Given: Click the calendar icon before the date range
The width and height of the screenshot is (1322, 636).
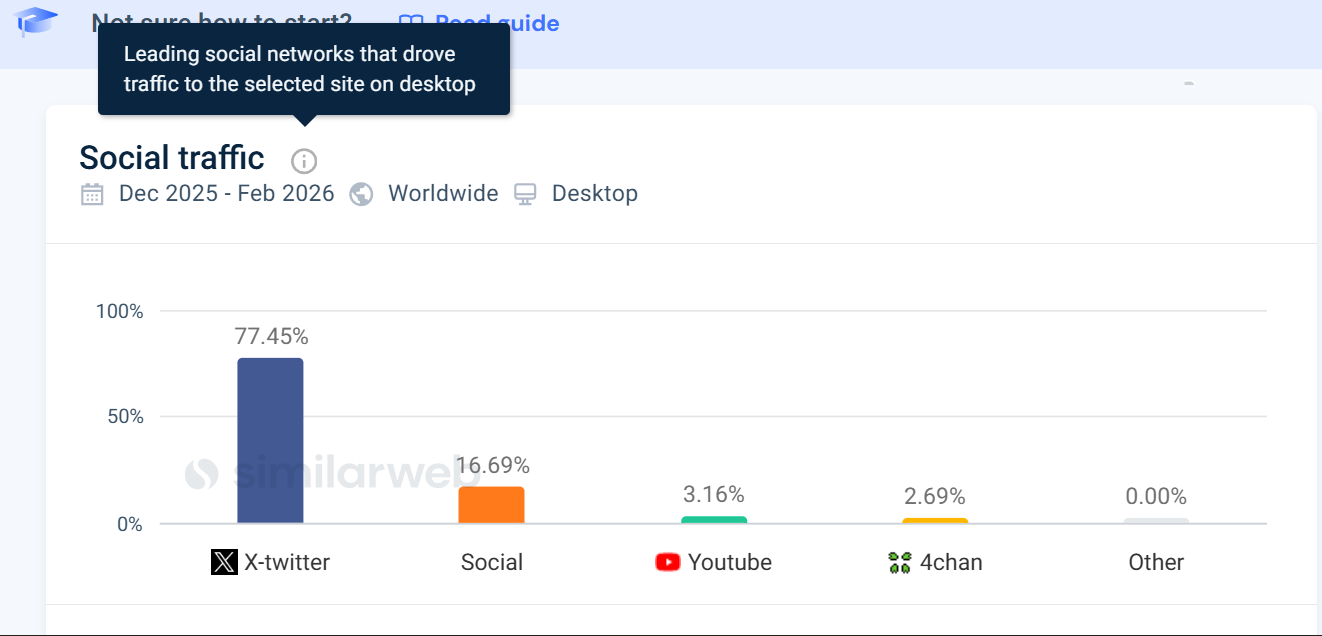Looking at the screenshot, I should 92,194.
